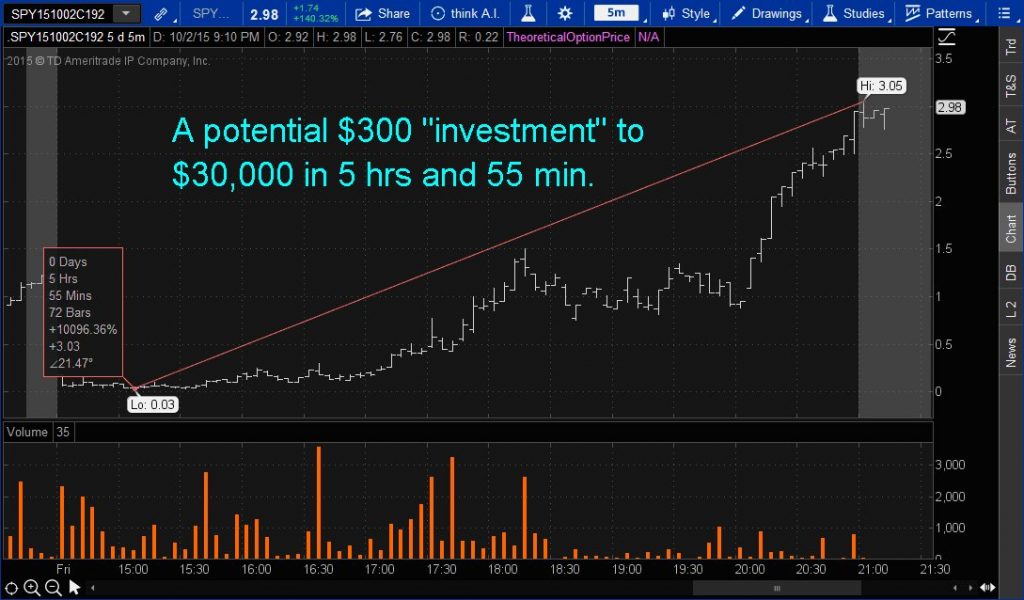Viewport: 1024px width, 600px height.
Task: Click the volume value 35
Action: coord(63,432)
